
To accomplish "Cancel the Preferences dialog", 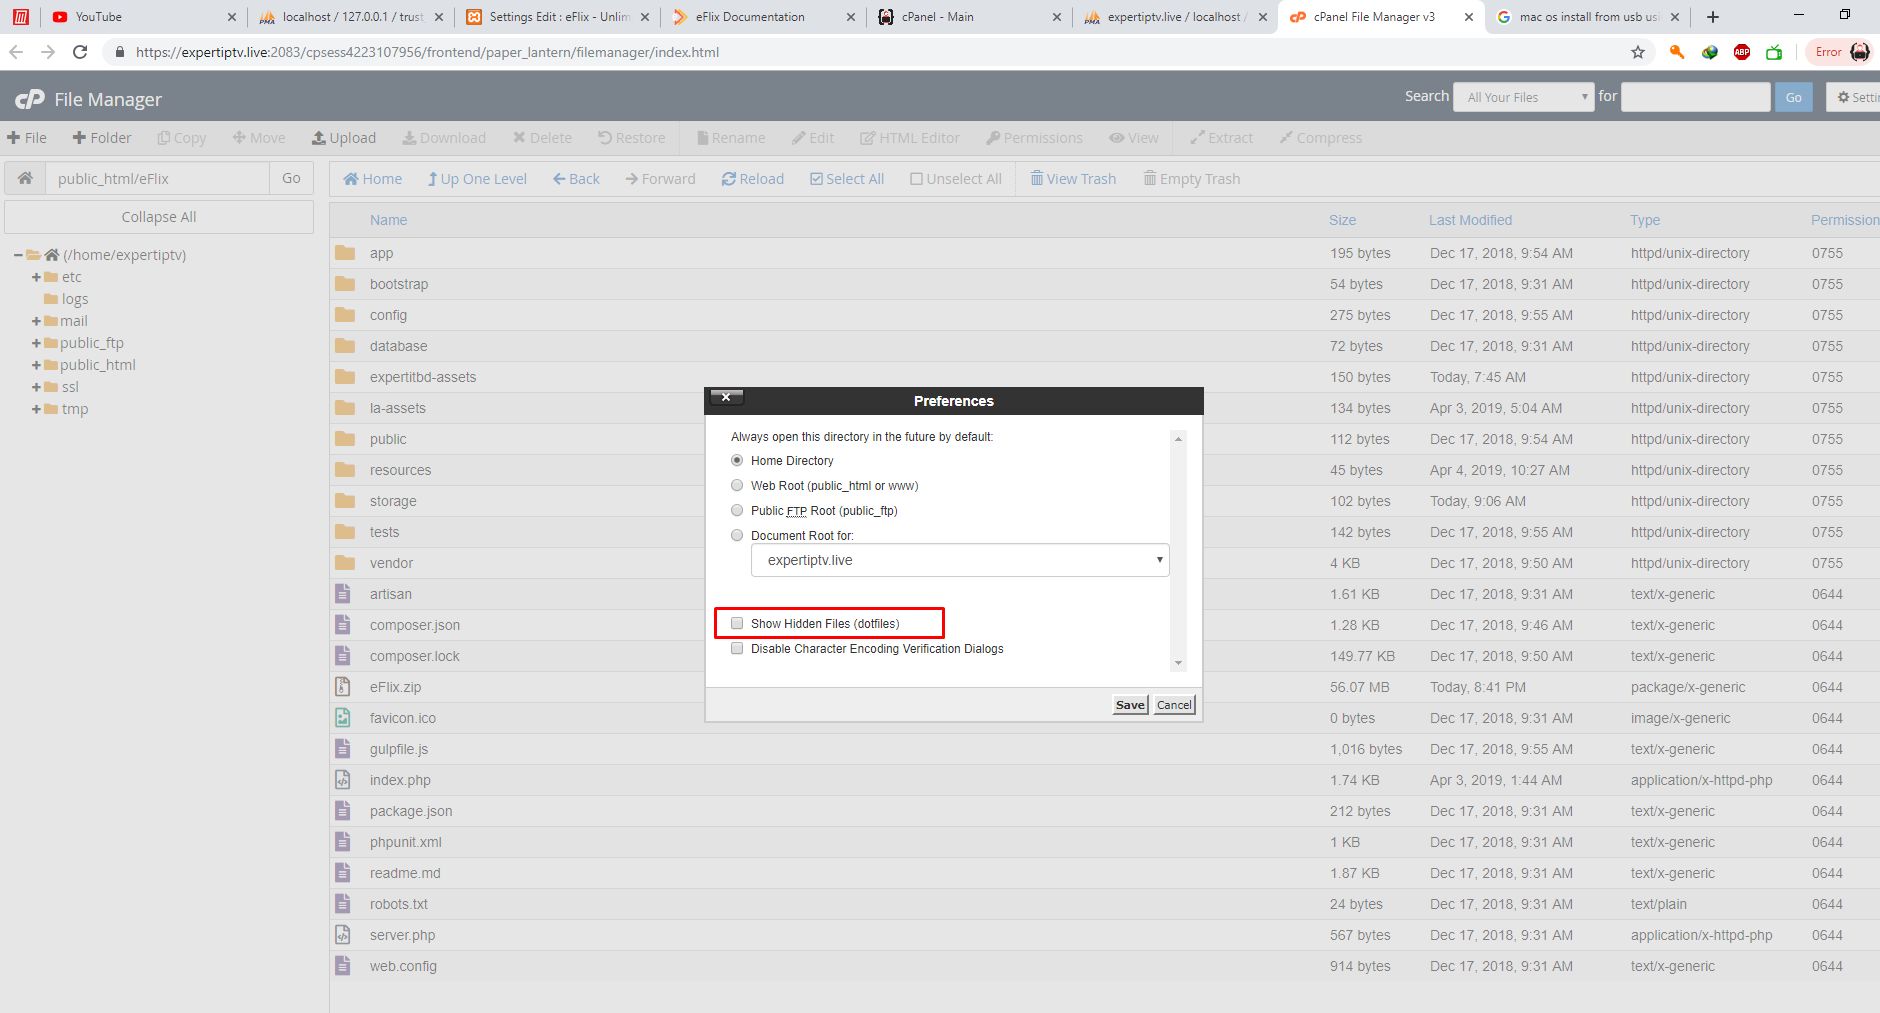I will coord(1174,705).
